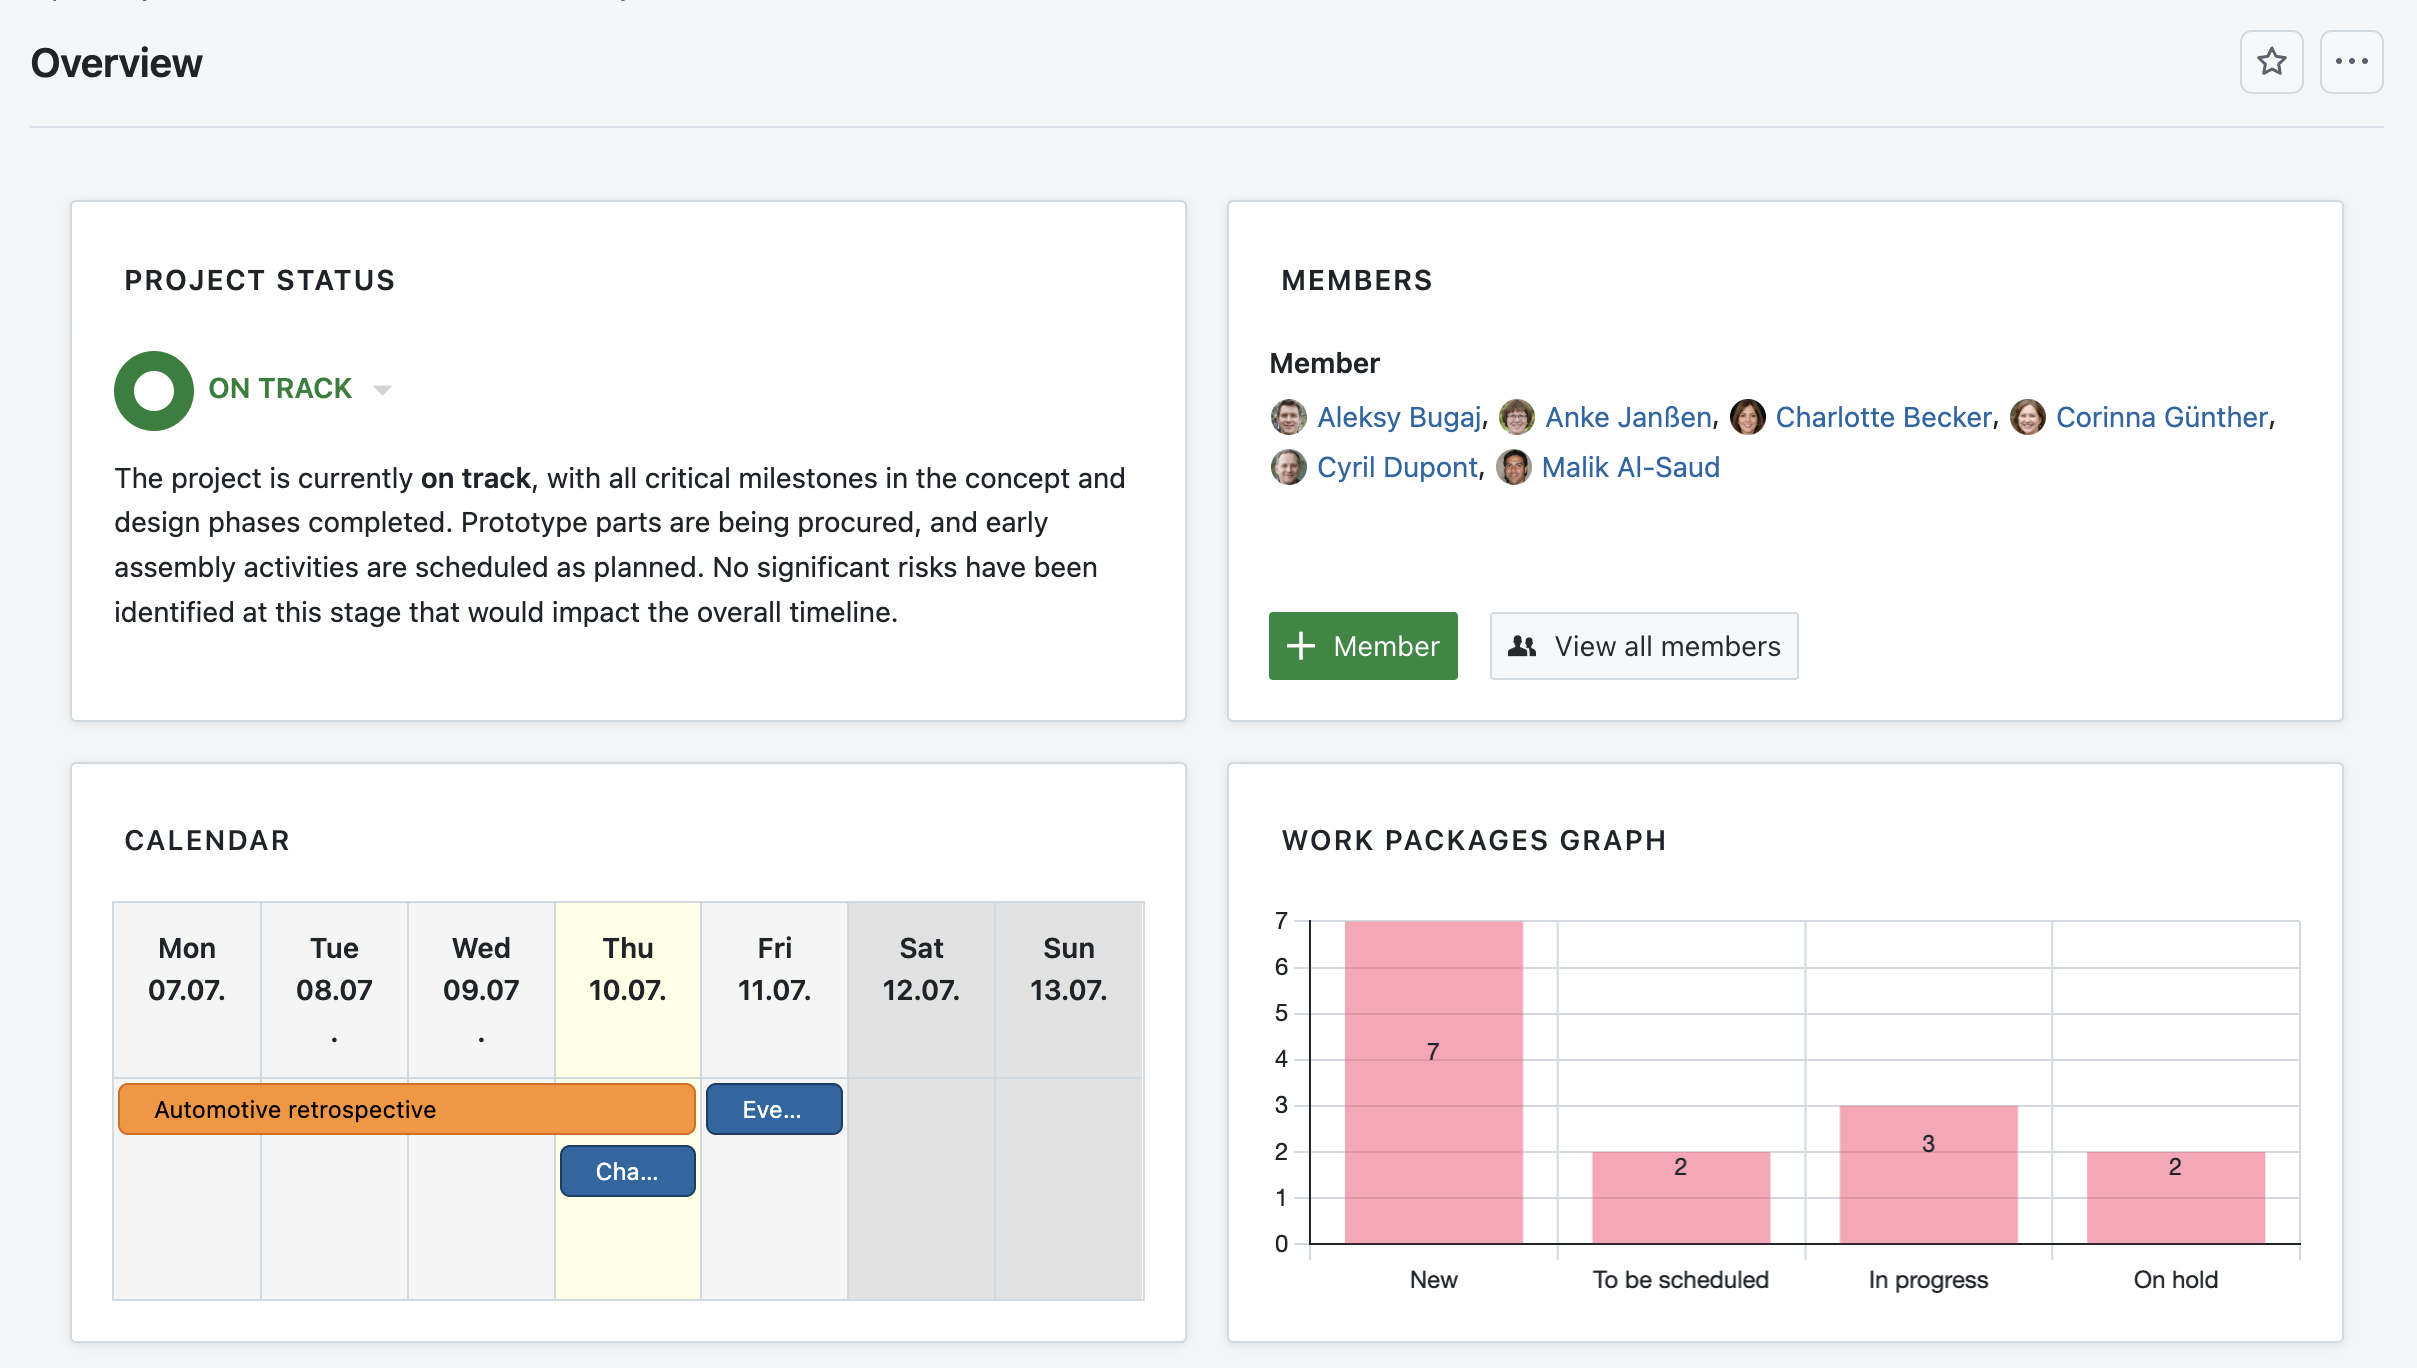Click the people icon beside View all members
Screen dimensions: 2417x1368
coord(1521,646)
